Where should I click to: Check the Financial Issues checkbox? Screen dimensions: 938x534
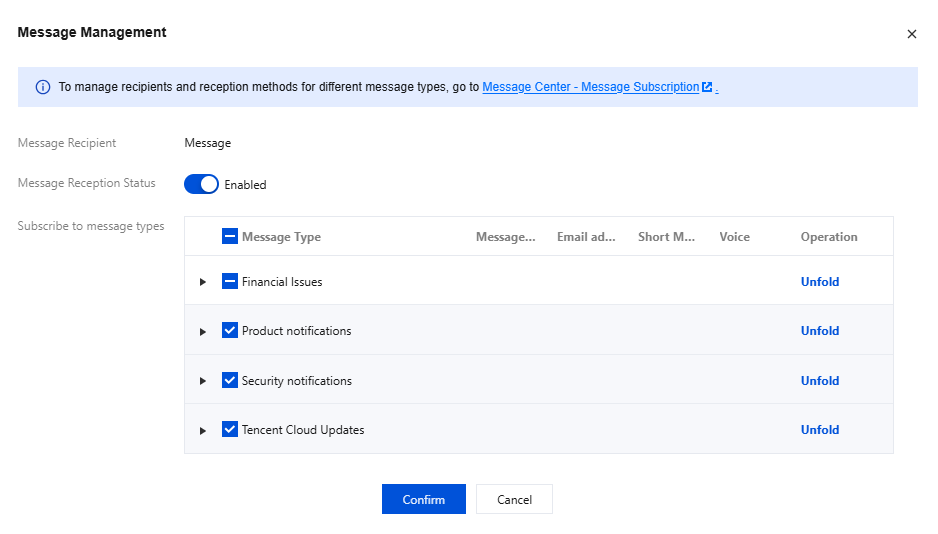(x=230, y=282)
